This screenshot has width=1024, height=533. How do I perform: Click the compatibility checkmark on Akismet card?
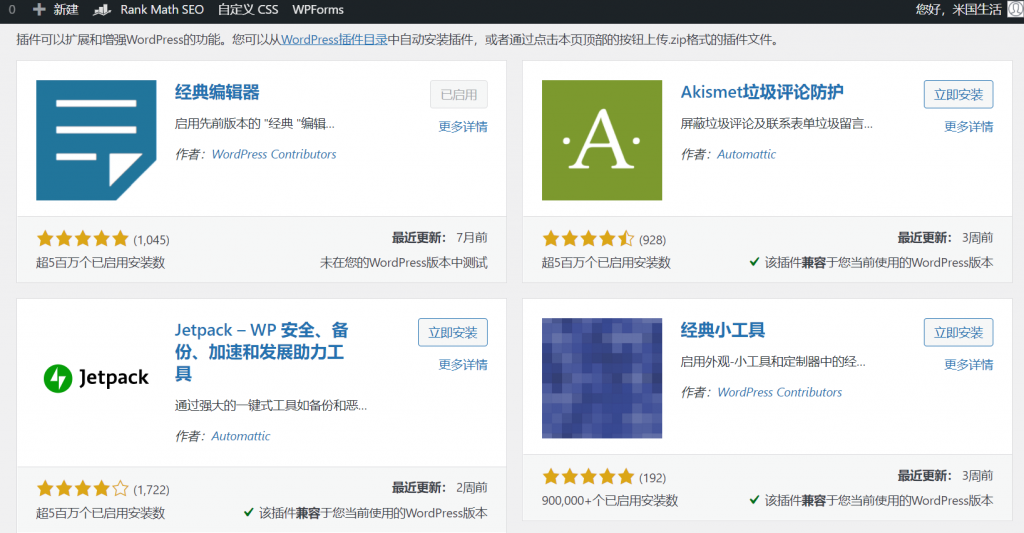(x=754, y=262)
